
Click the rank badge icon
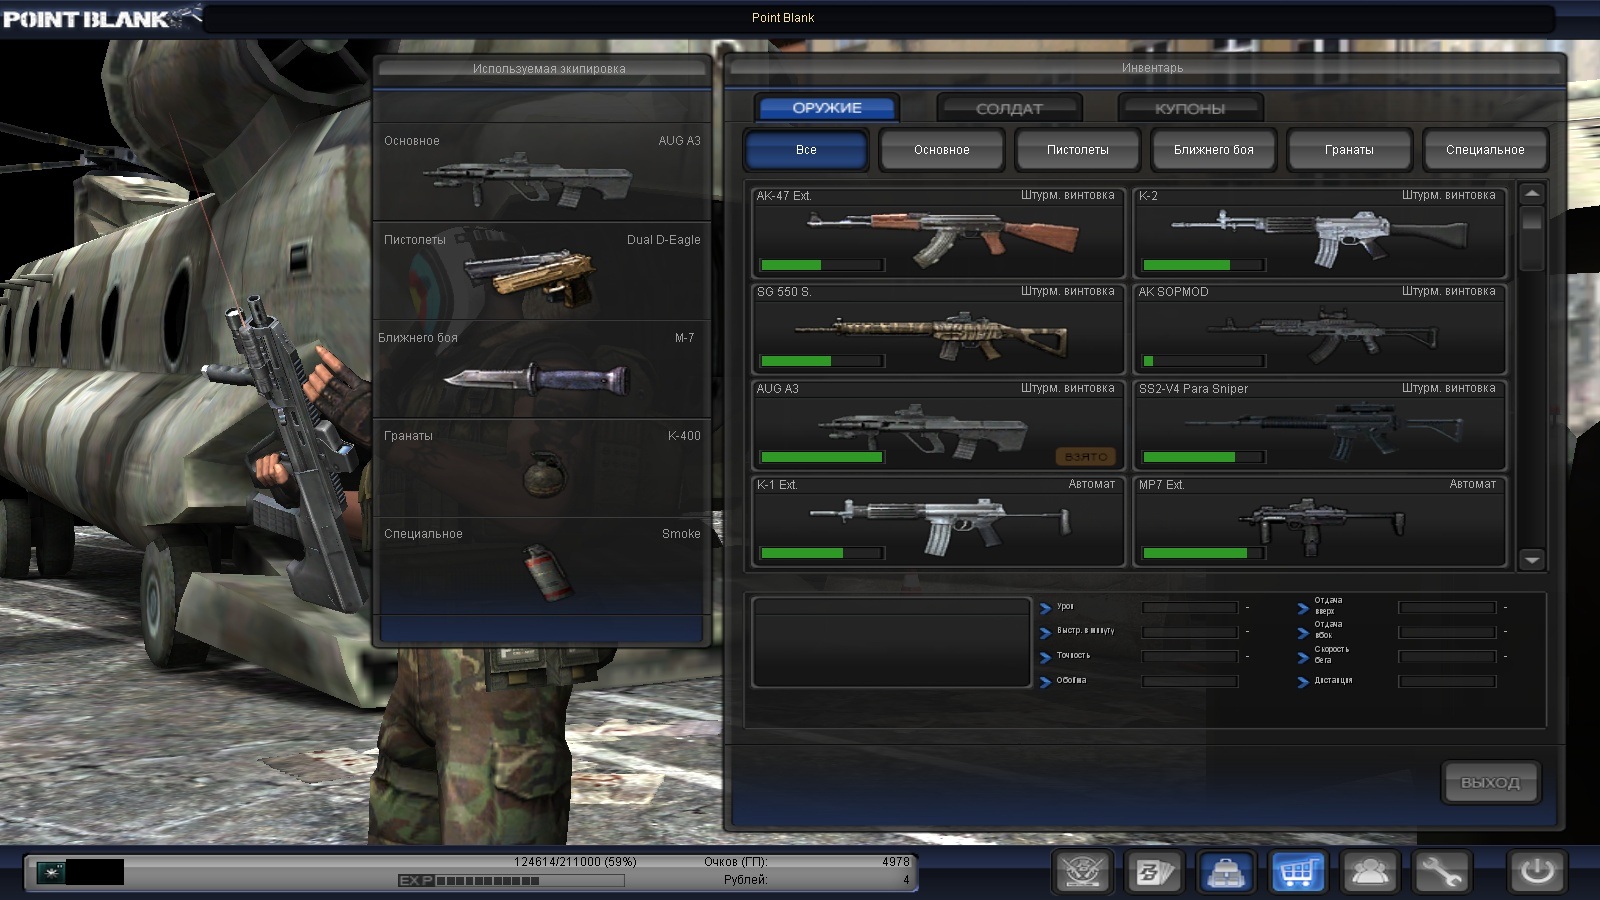click(x=49, y=872)
